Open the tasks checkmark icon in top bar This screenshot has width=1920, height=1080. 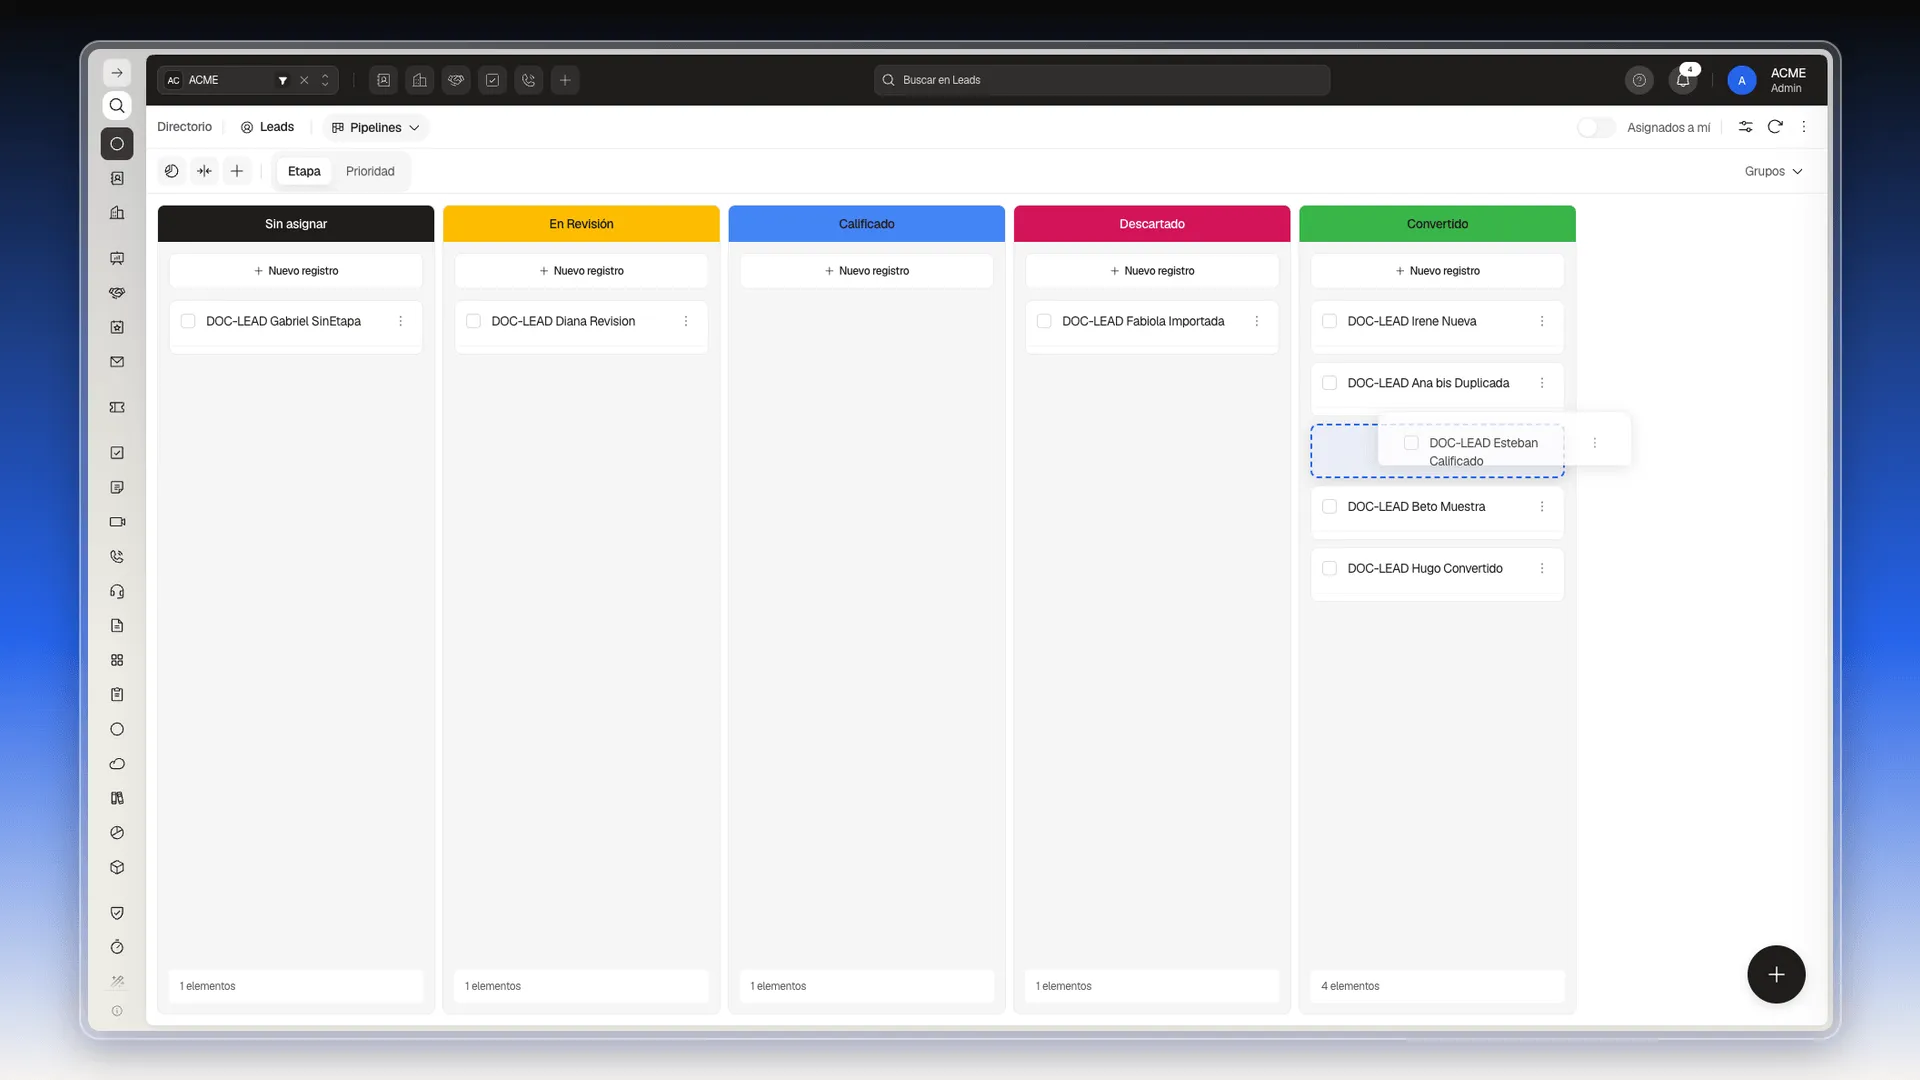[x=493, y=80]
